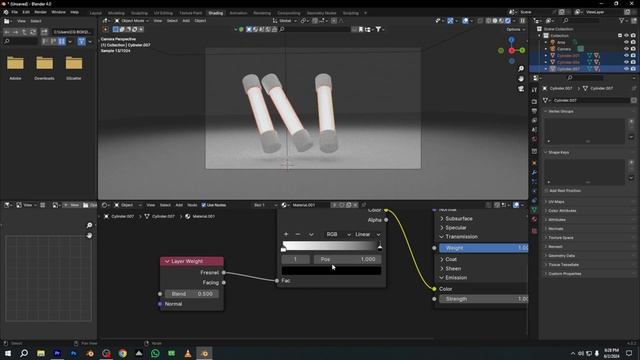The image size is (640, 360).
Task: Collapse the Layer Weight node
Action: (167, 261)
